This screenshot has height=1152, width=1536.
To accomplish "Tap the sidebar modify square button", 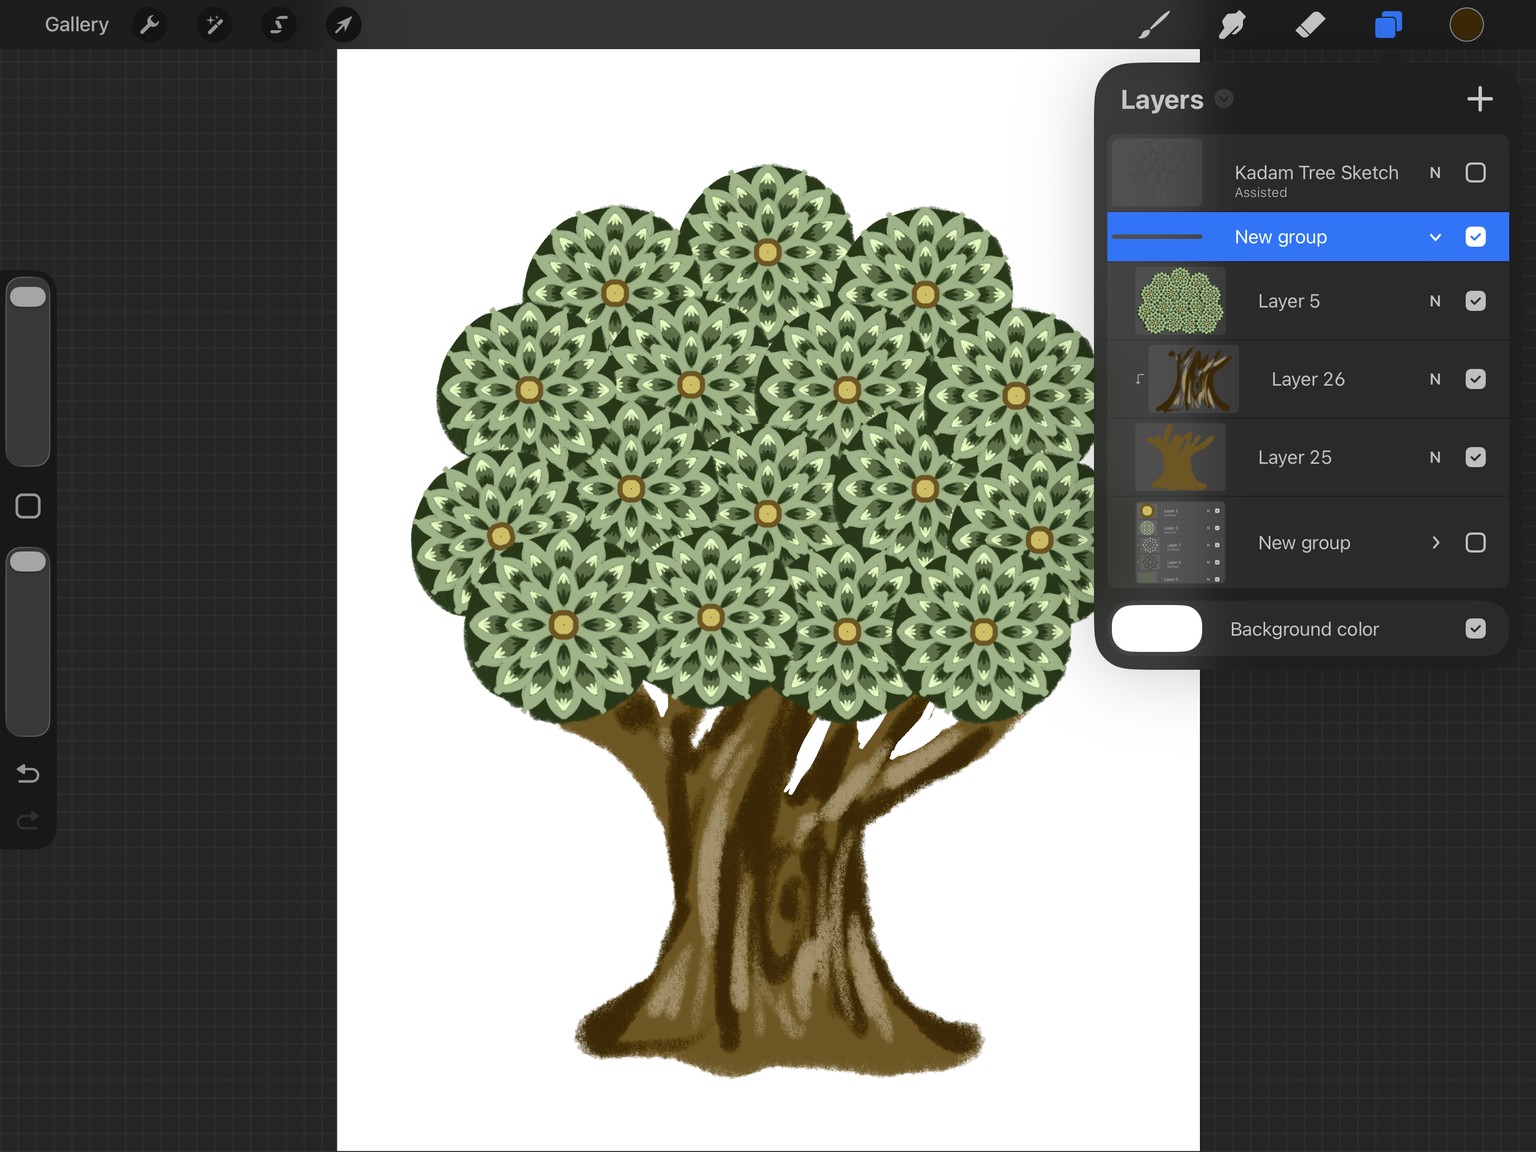I will (28, 506).
